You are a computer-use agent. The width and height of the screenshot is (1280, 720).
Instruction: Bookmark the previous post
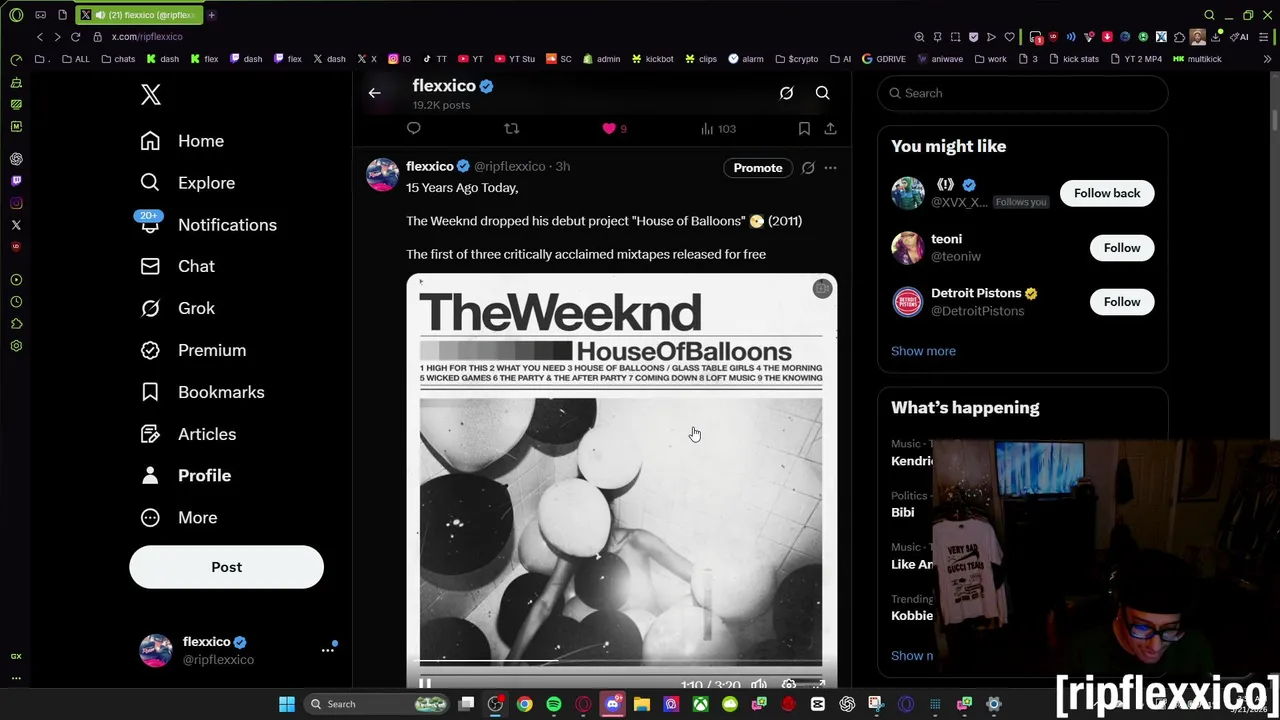click(x=804, y=128)
